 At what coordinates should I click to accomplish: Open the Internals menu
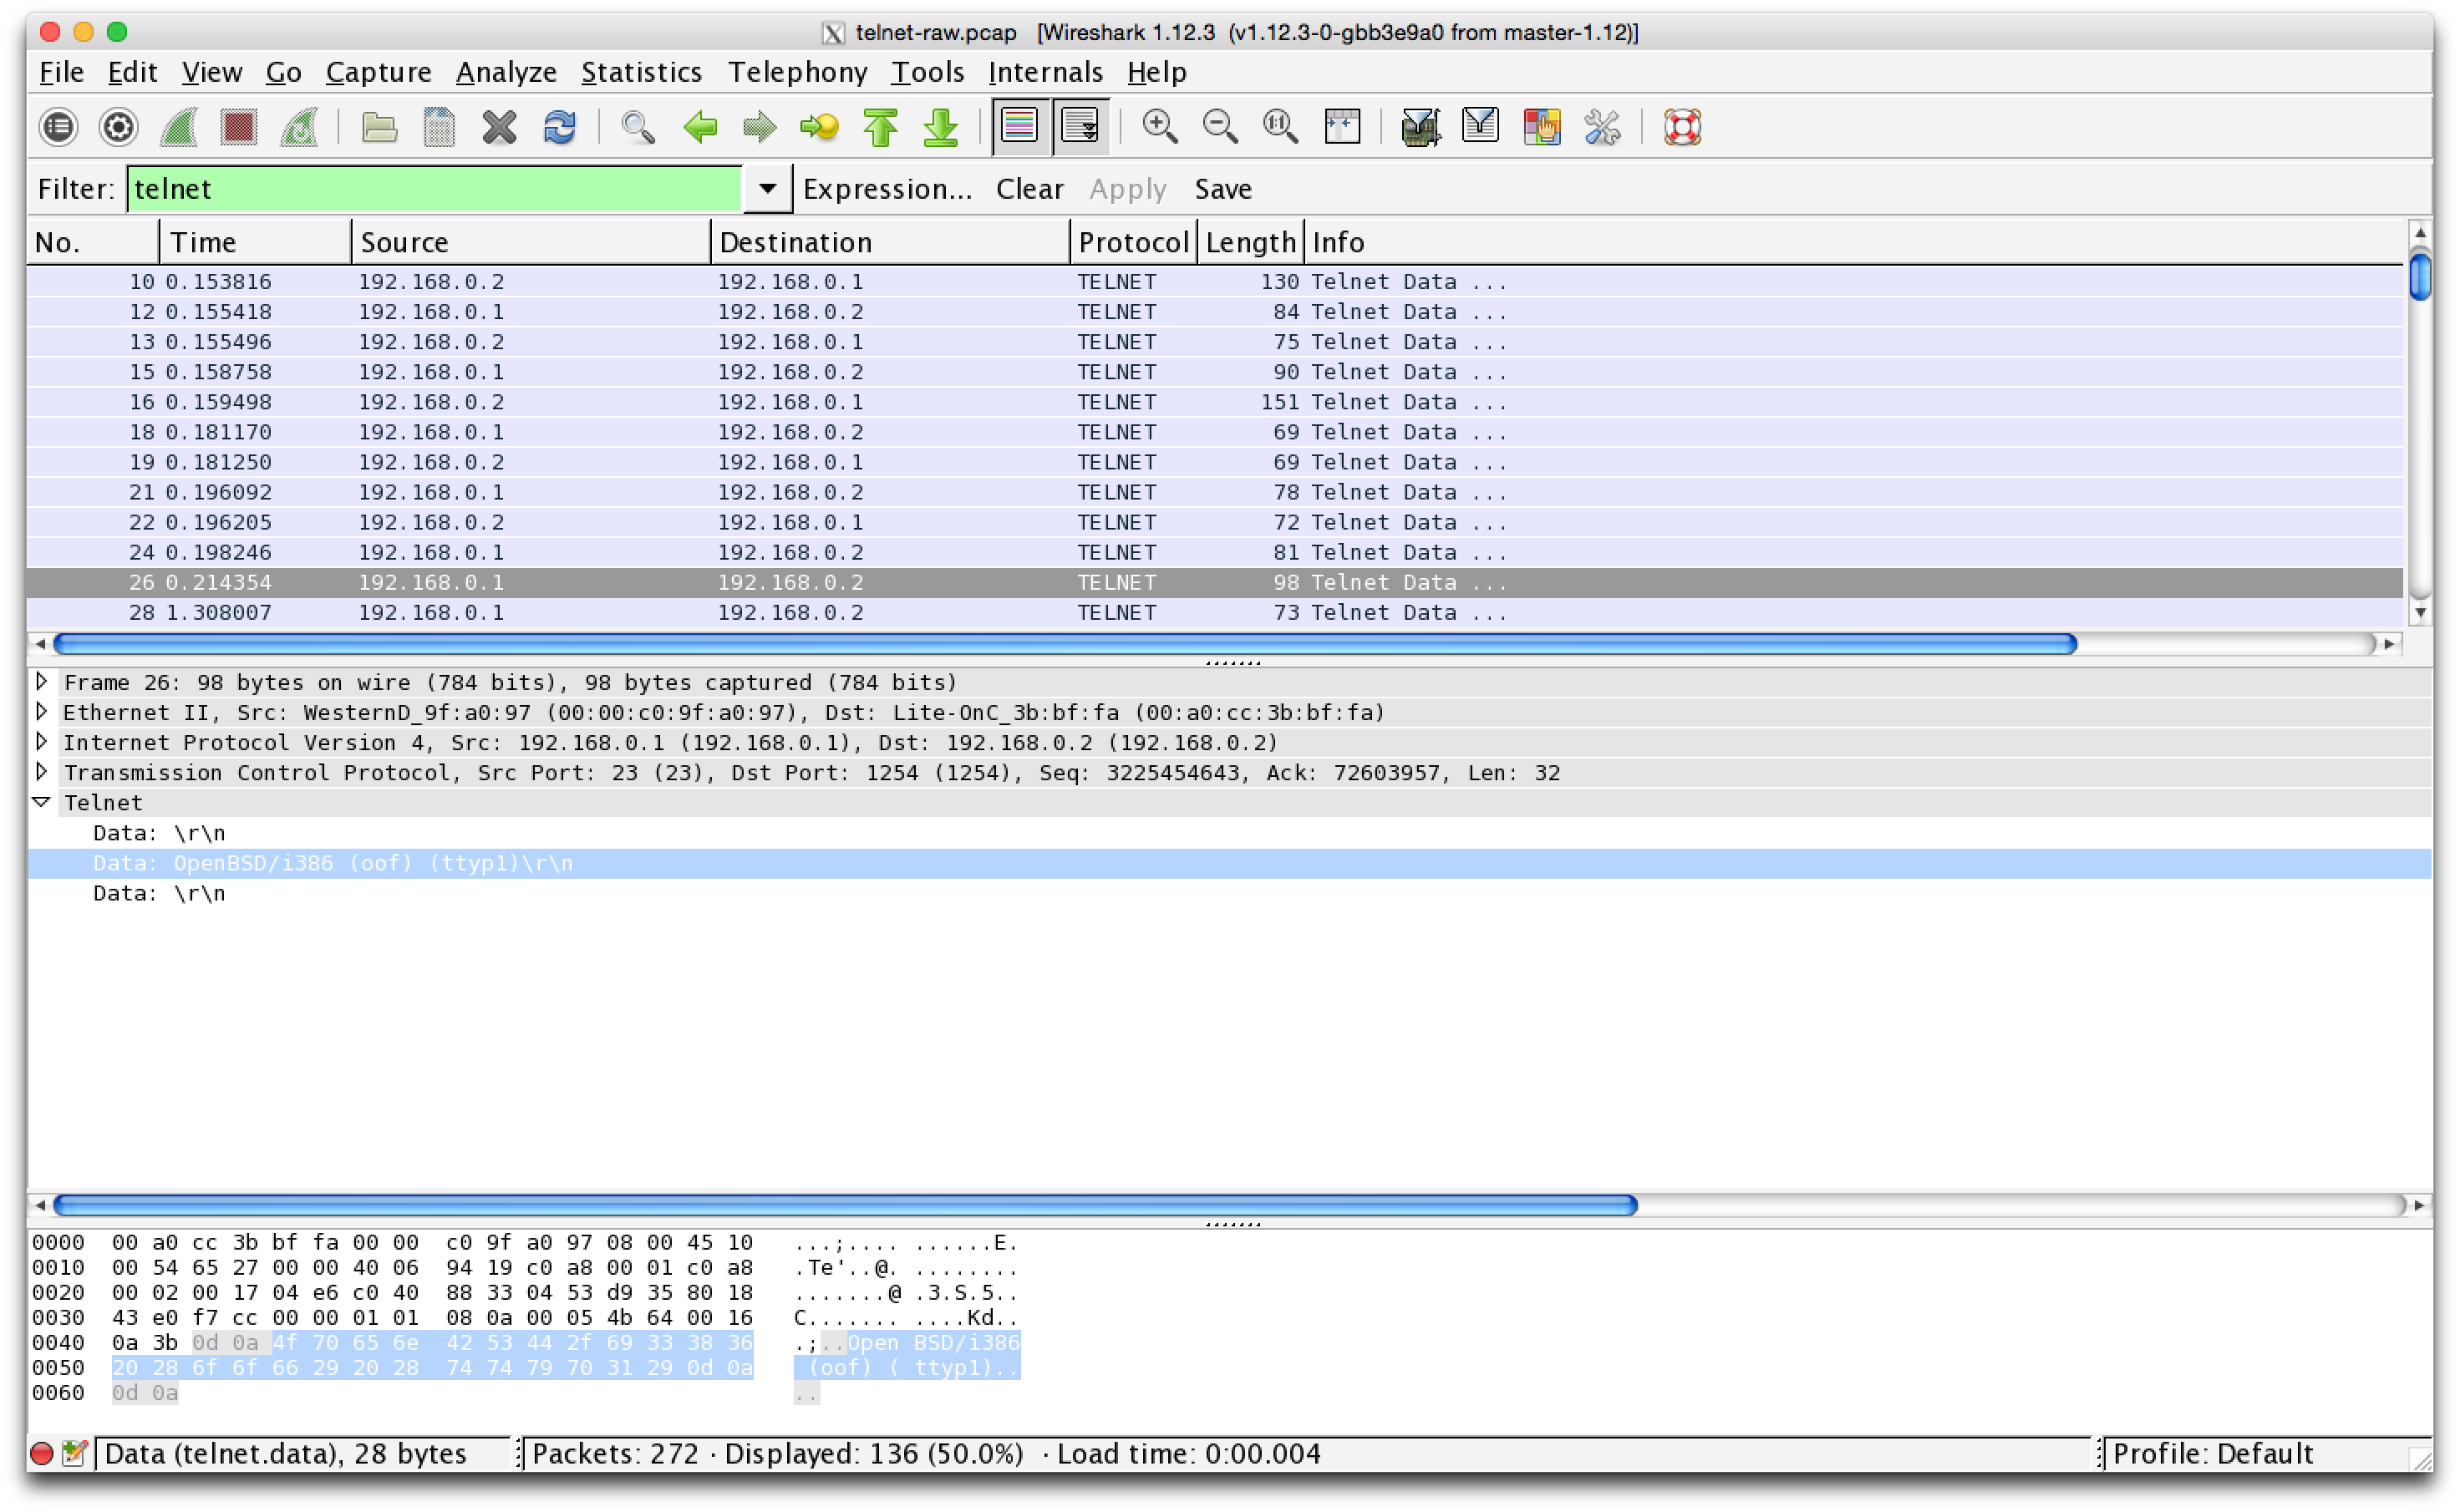pyautogui.click(x=1045, y=72)
